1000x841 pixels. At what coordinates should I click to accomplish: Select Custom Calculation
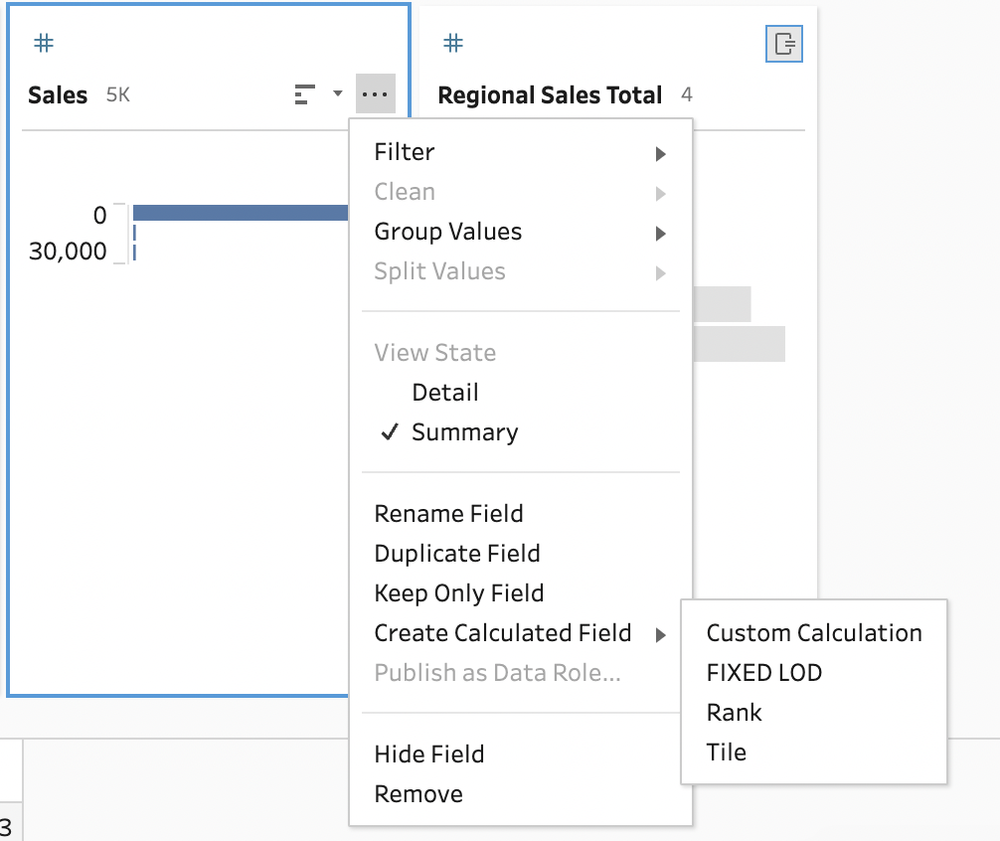pos(814,634)
